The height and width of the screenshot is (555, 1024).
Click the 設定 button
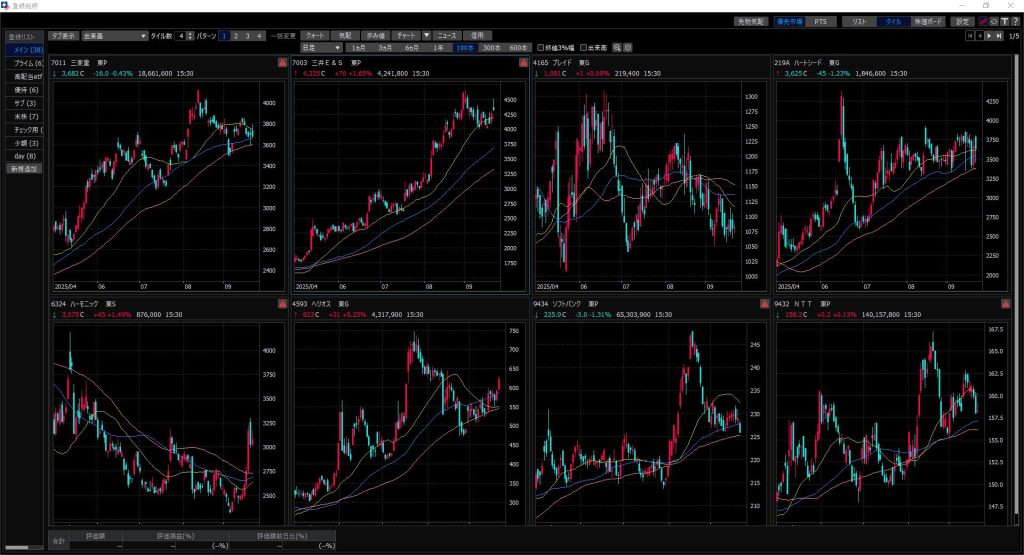click(x=962, y=21)
